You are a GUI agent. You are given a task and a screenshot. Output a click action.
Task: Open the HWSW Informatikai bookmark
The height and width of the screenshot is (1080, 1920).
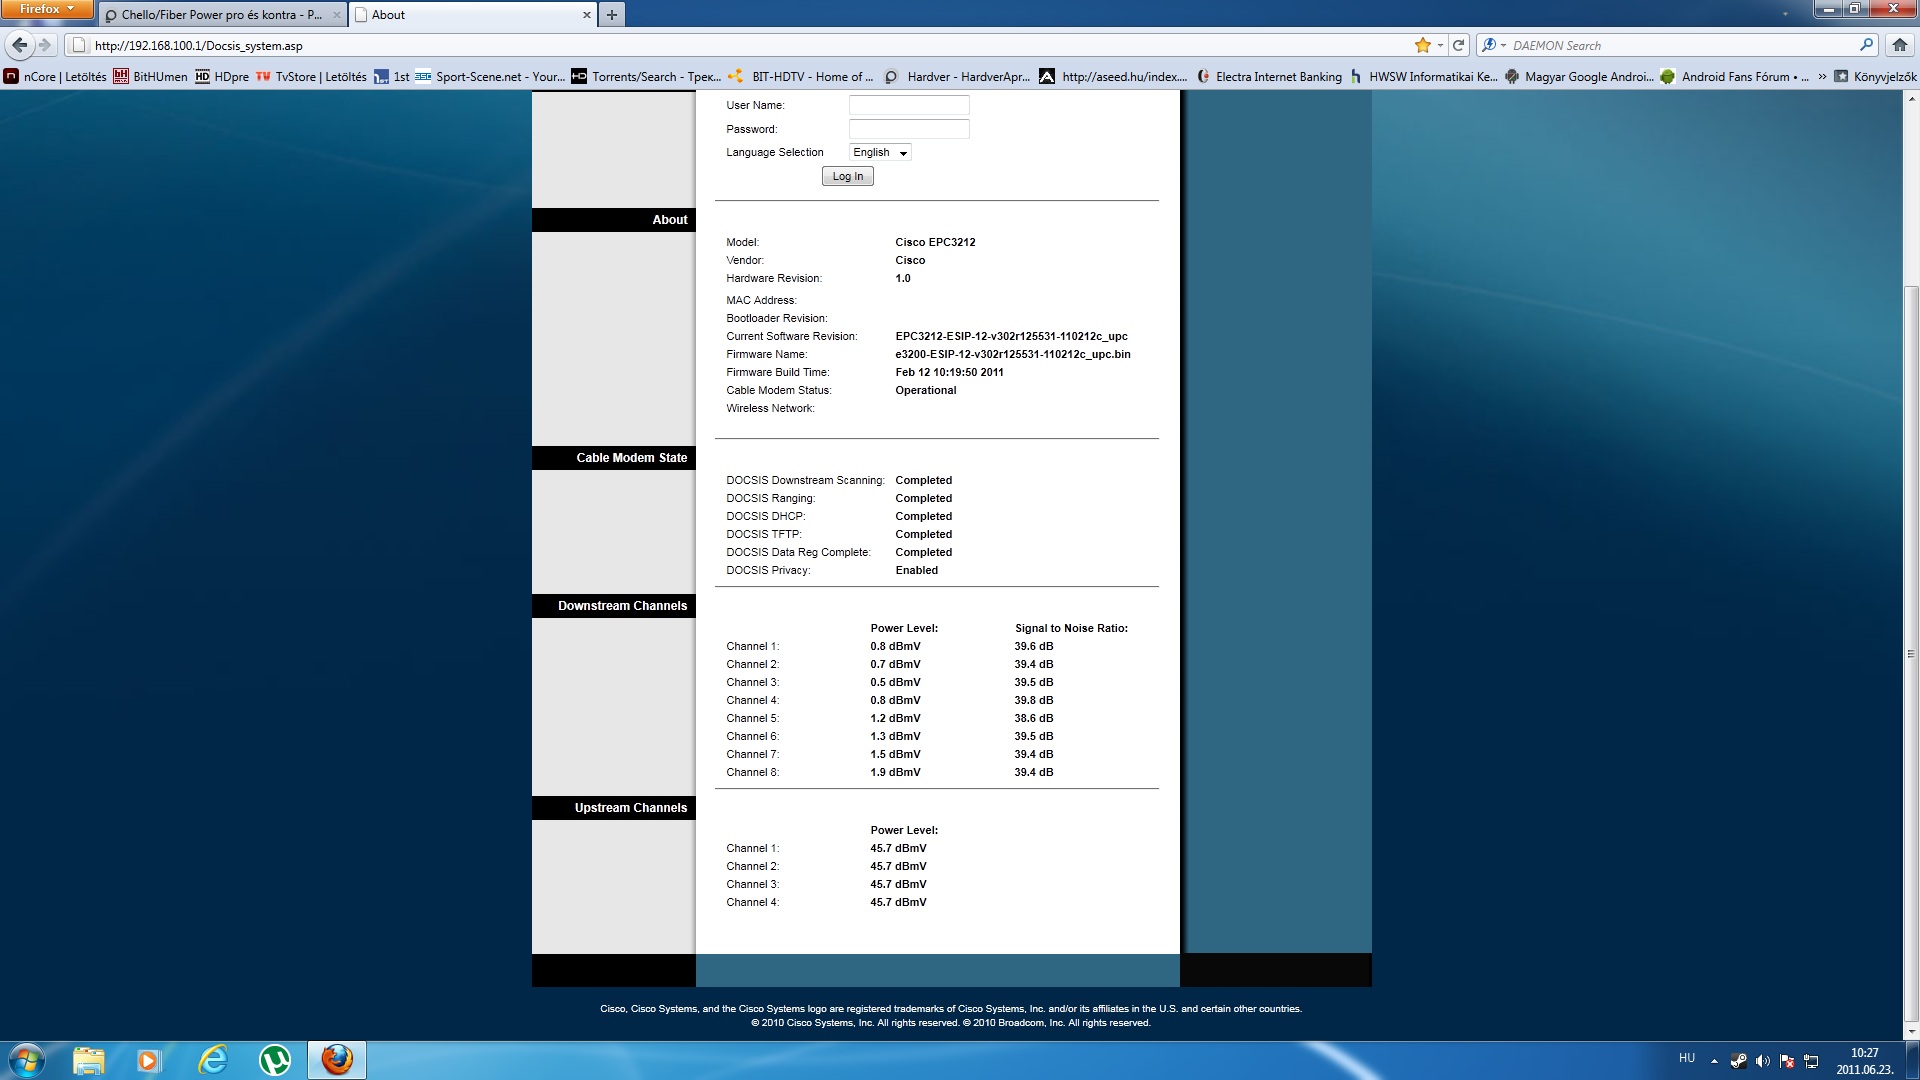point(1423,76)
